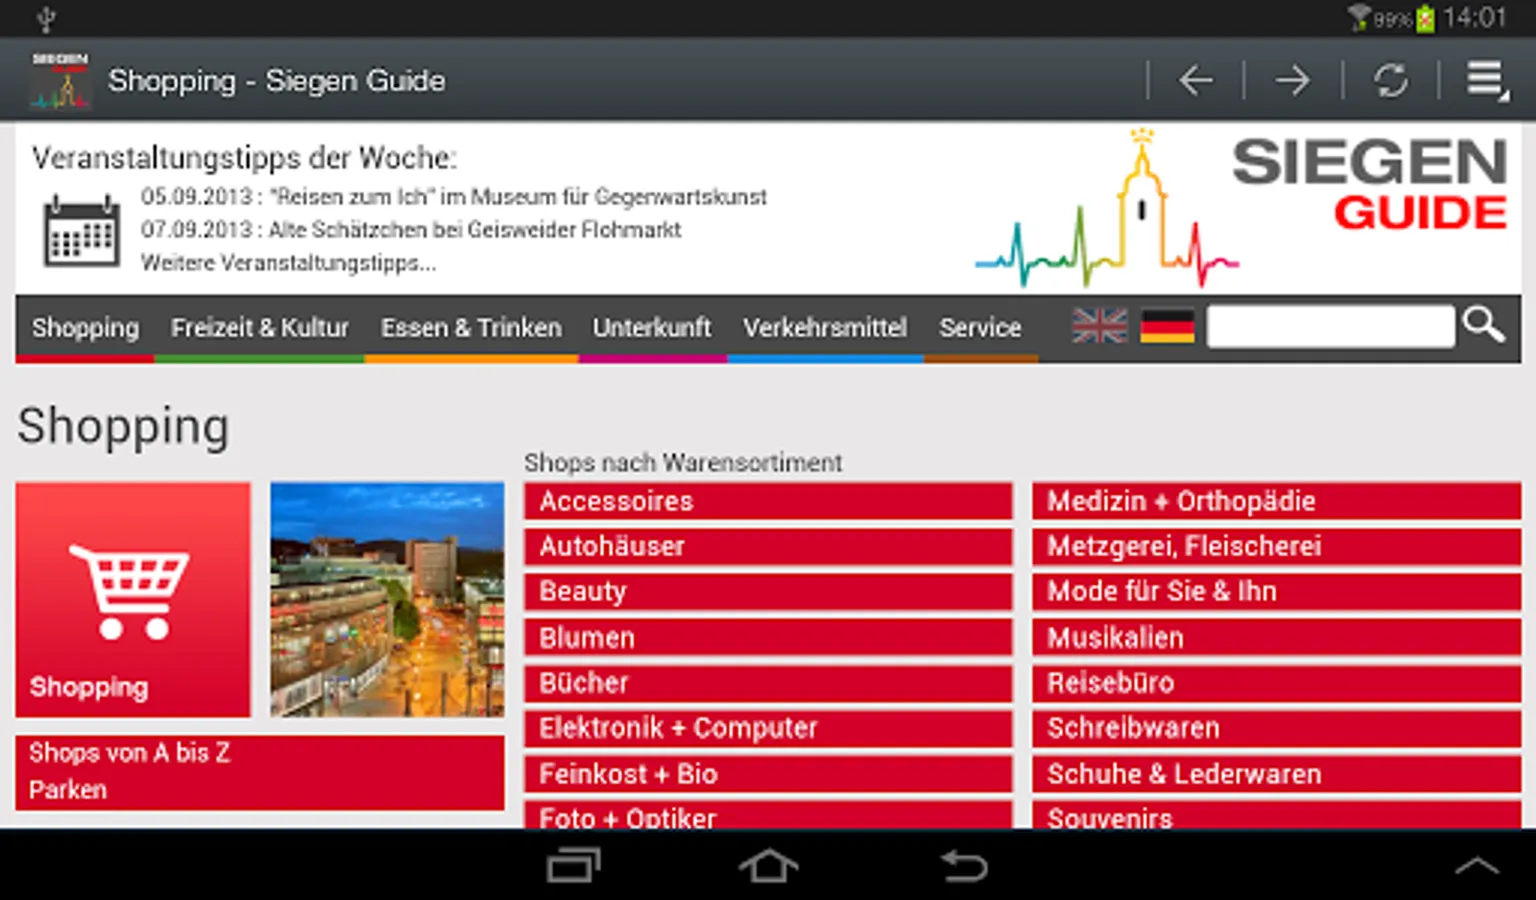Switch language with the German flag
This screenshot has height=900, width=1536.
click(x=1167, y=326)
